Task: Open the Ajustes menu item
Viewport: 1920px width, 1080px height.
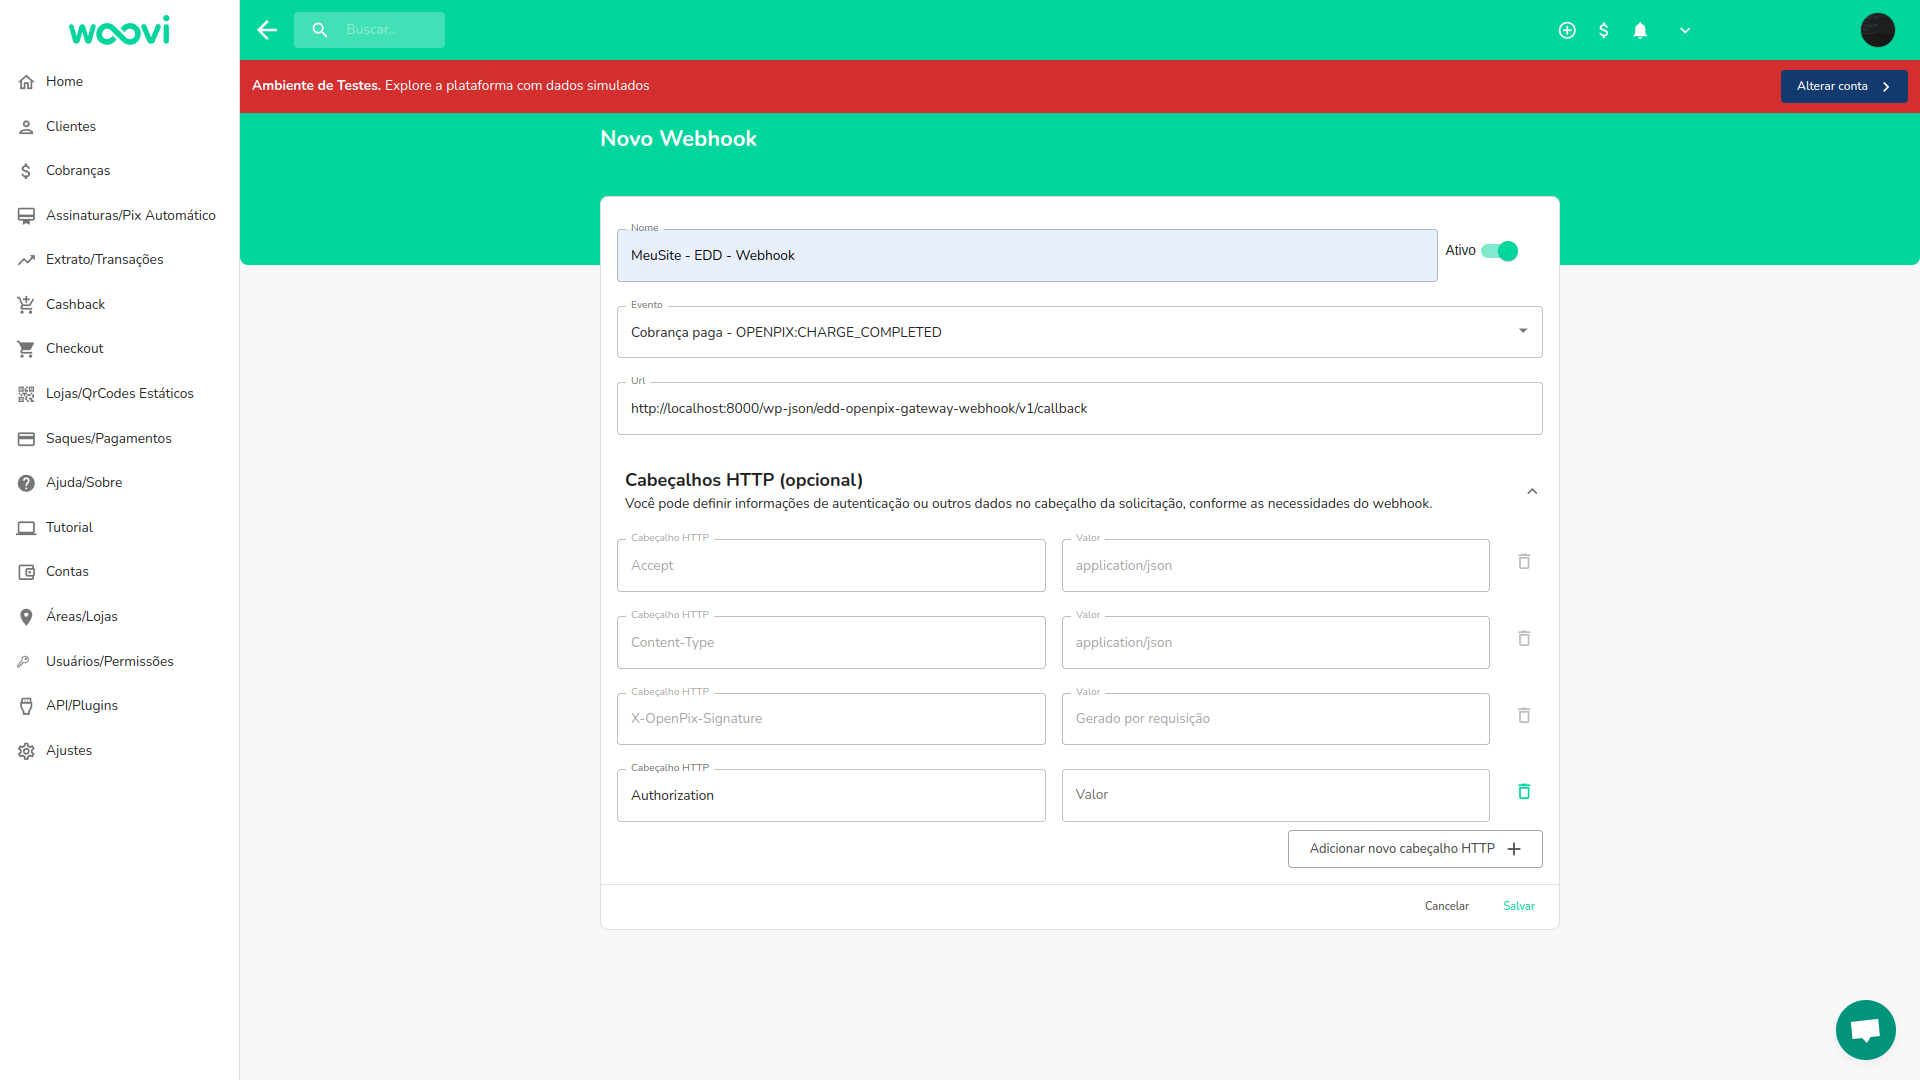Action: point(69,750)
